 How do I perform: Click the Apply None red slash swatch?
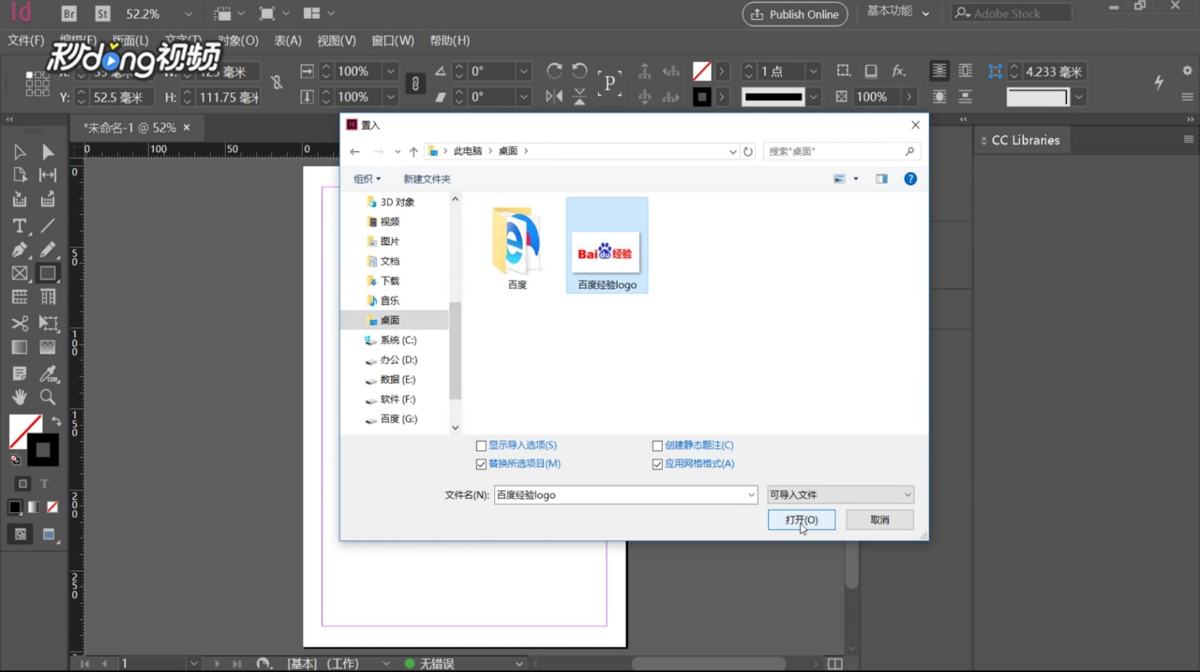pyautogui.click(x=53, y=507)
